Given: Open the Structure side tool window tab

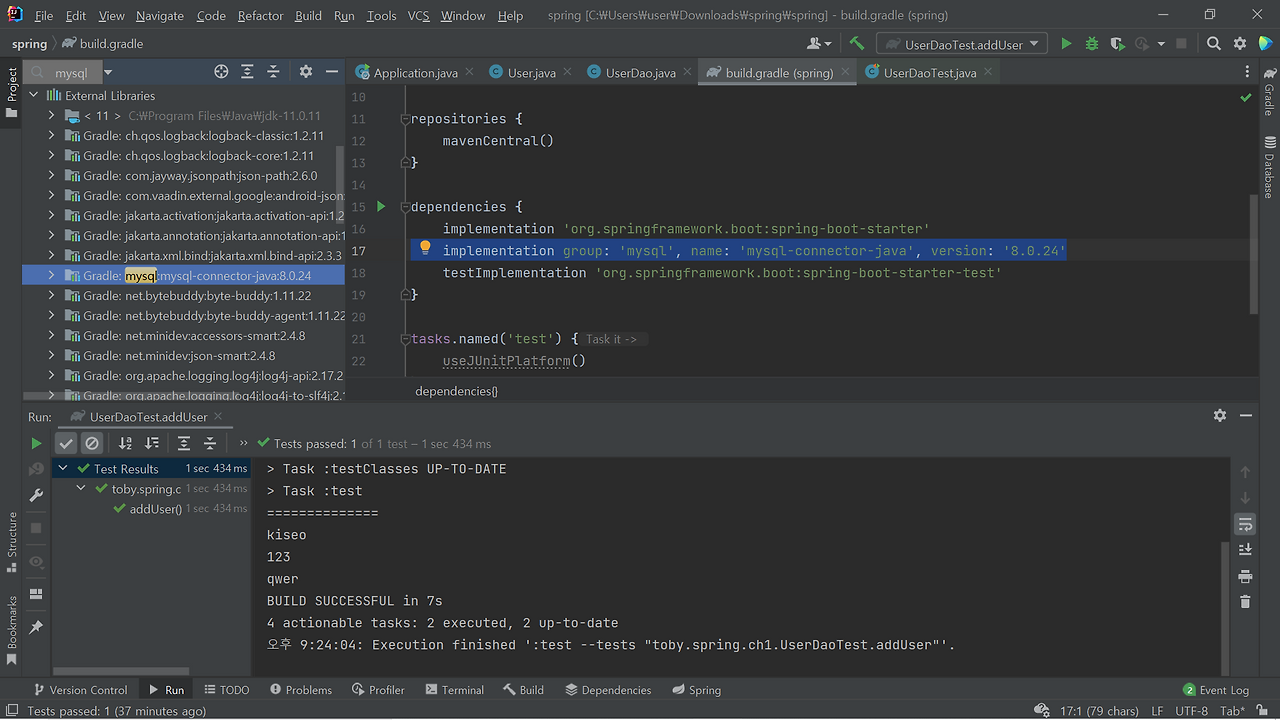Looking at the screenshot, I should coord(12,542).
